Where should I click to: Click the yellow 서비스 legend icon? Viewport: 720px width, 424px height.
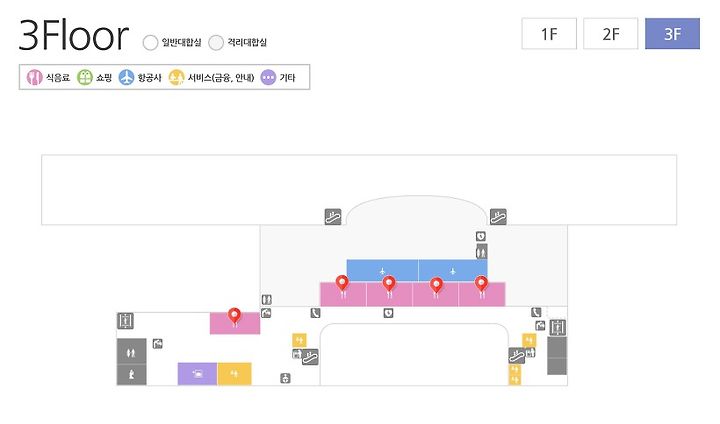click(x=176, y=77)
